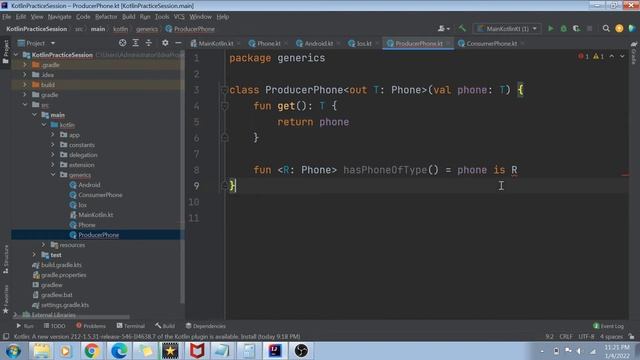Viewport: 640px width, 360px height.
Task: Launch Google Chrome from taskbar
Action: tap(92, 351)
